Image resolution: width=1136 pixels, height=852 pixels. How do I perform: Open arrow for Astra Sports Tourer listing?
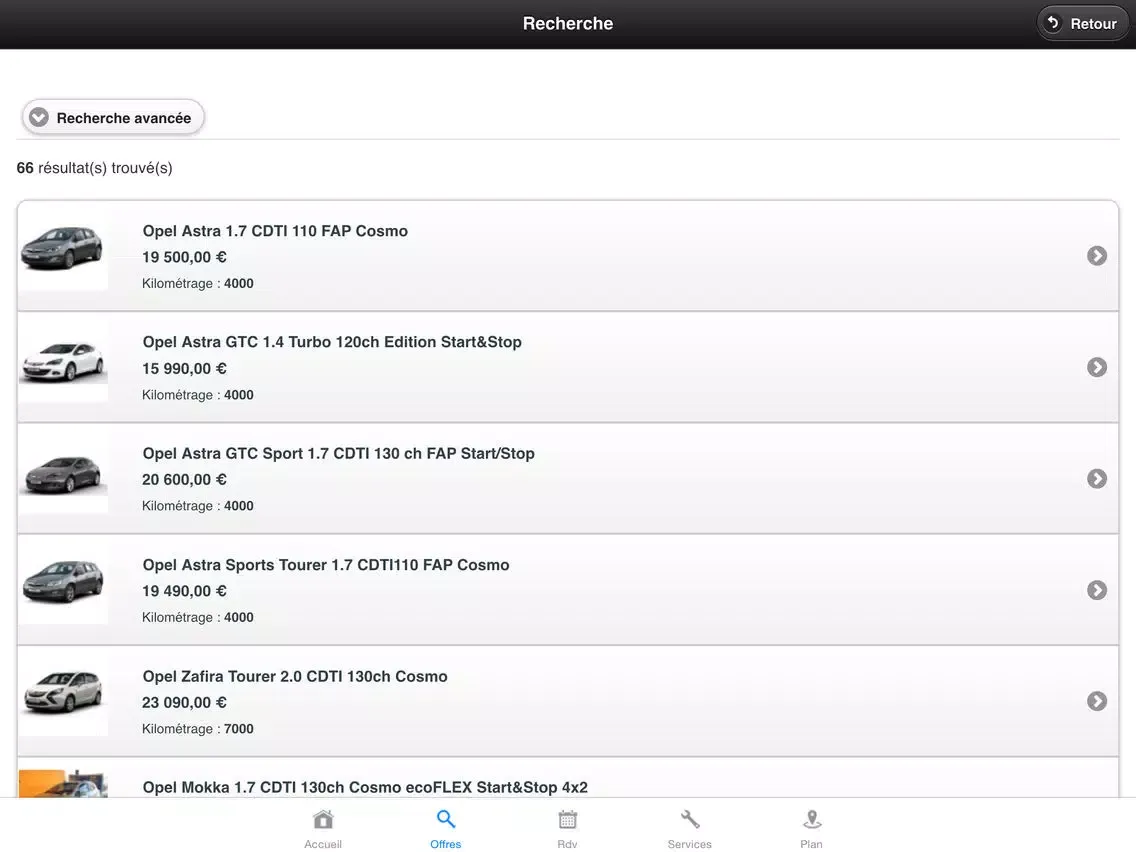tap(1097, 590)
